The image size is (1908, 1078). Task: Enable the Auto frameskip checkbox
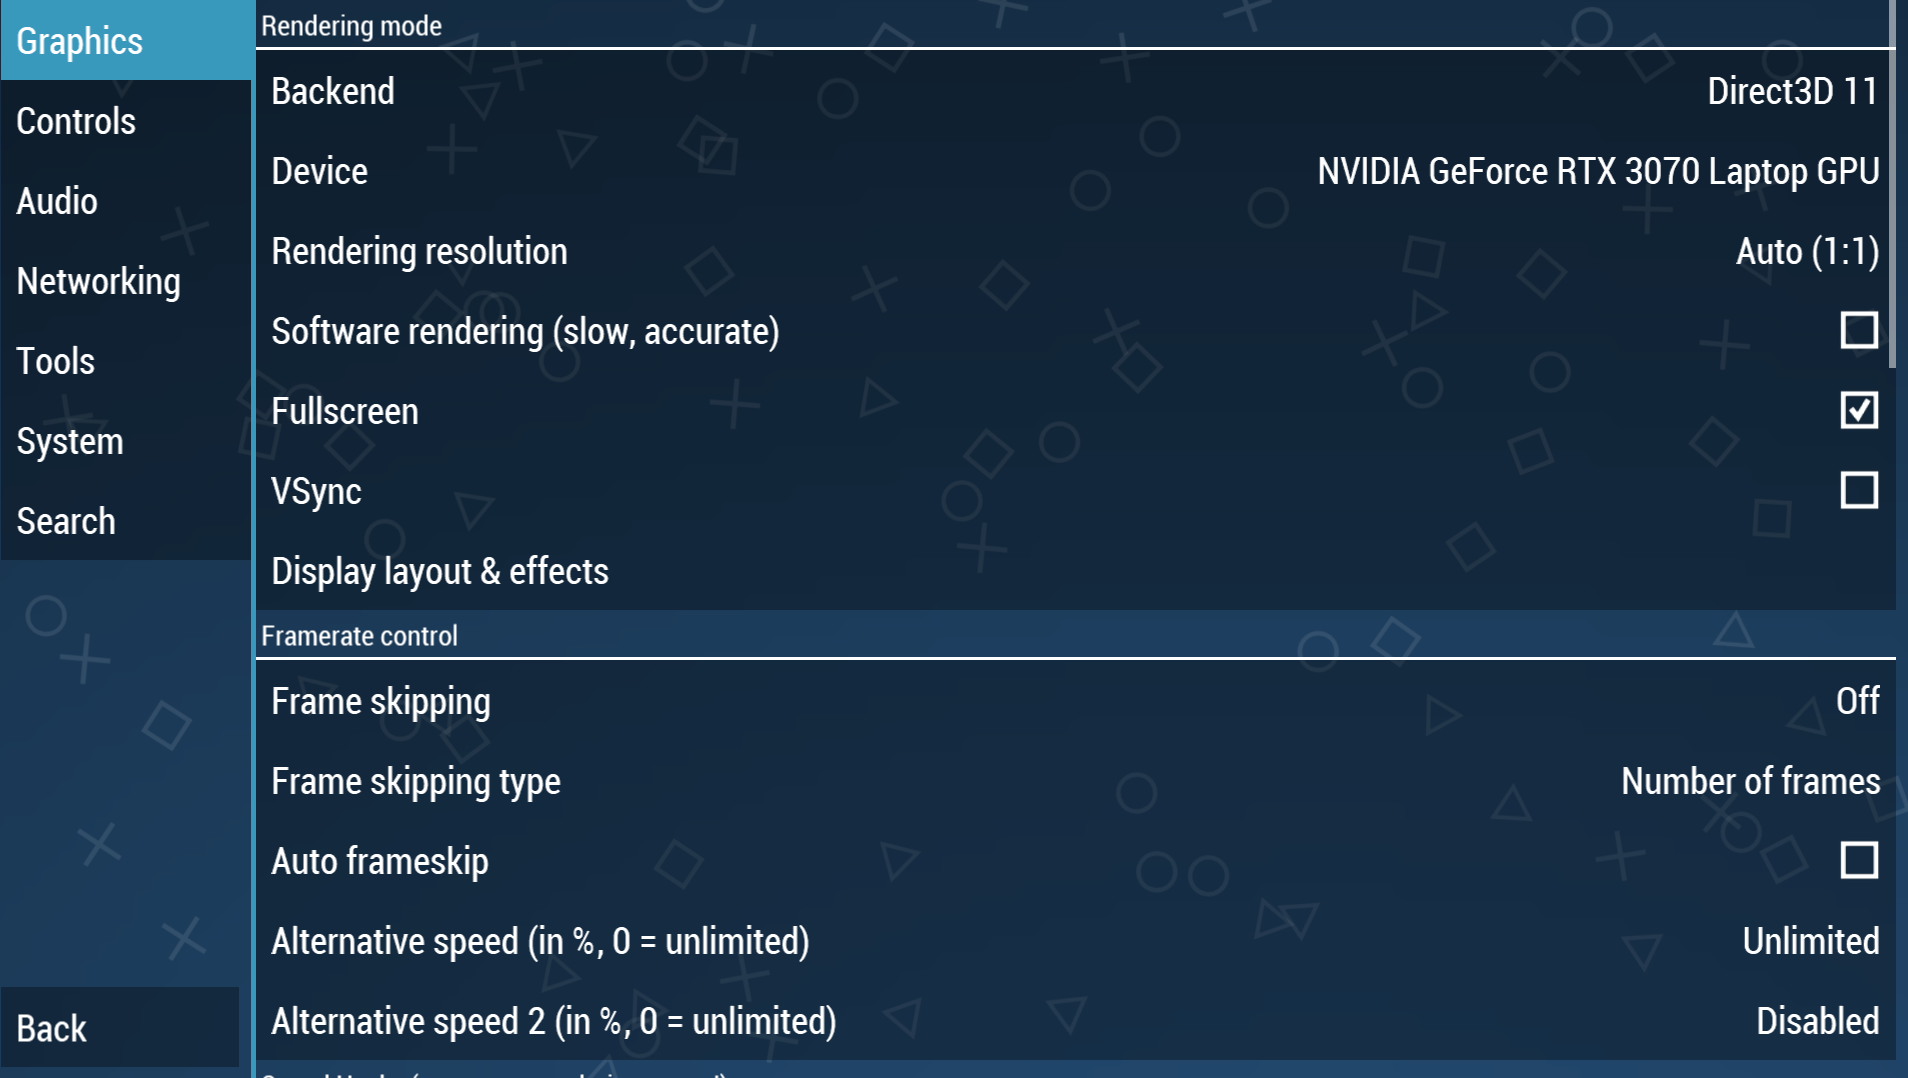pos(1858,860)
